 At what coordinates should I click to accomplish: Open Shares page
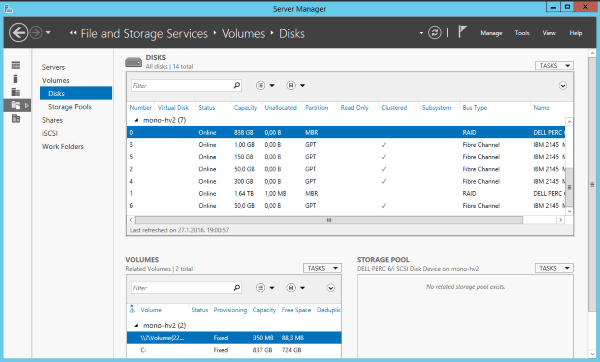coord(52,120)
